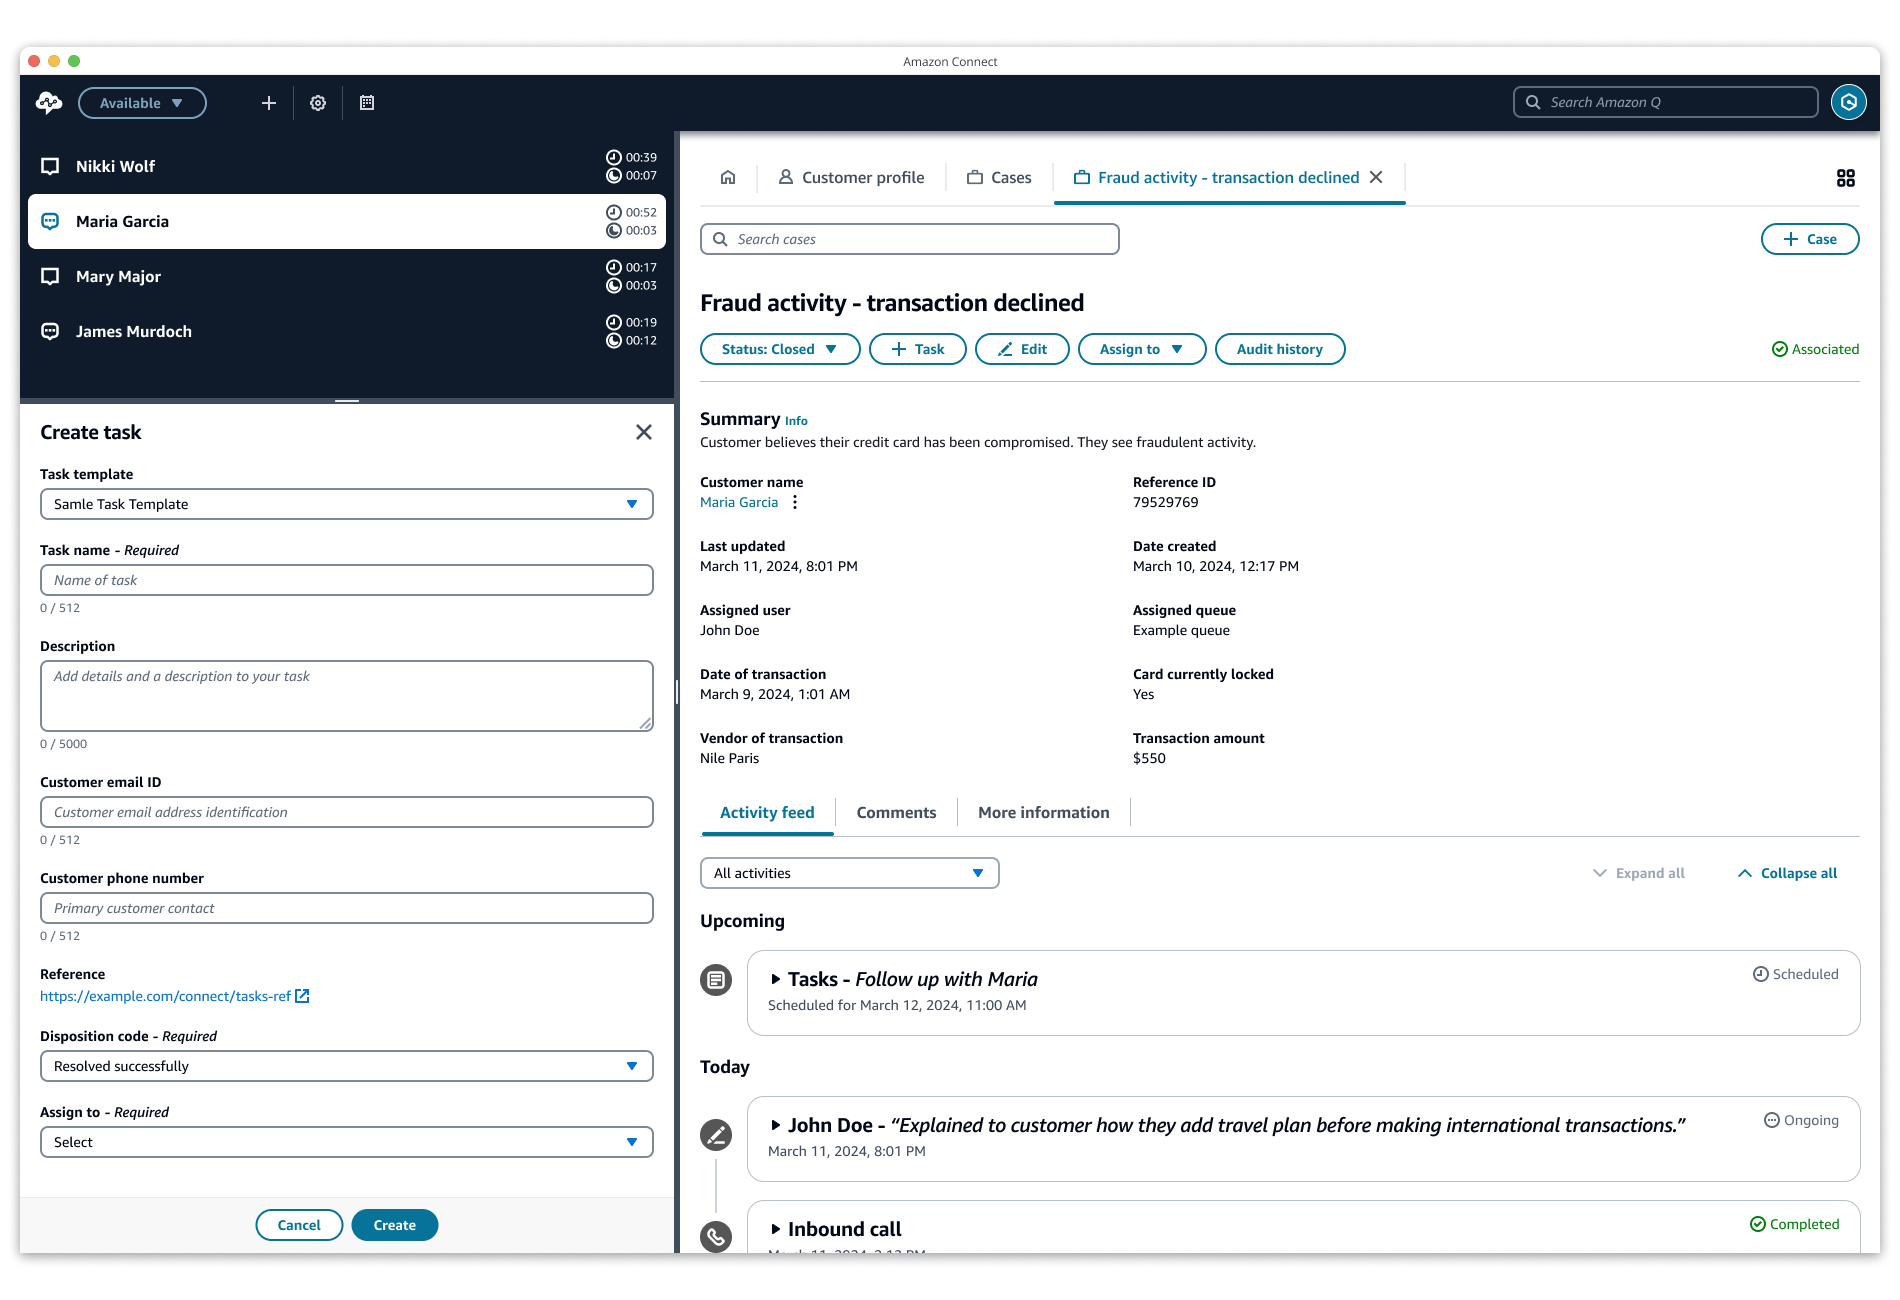Click the phone icon on the Inbound call entry
1900x1300 pixels.
tap(716, 1236)
